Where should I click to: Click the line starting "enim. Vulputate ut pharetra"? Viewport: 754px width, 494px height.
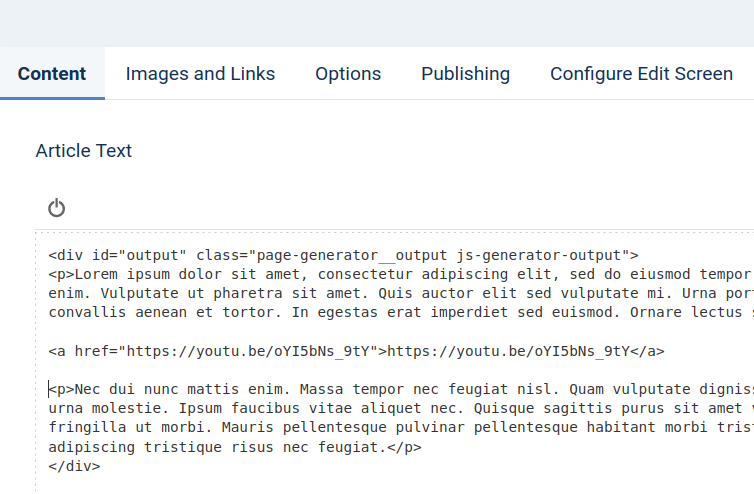401,293
